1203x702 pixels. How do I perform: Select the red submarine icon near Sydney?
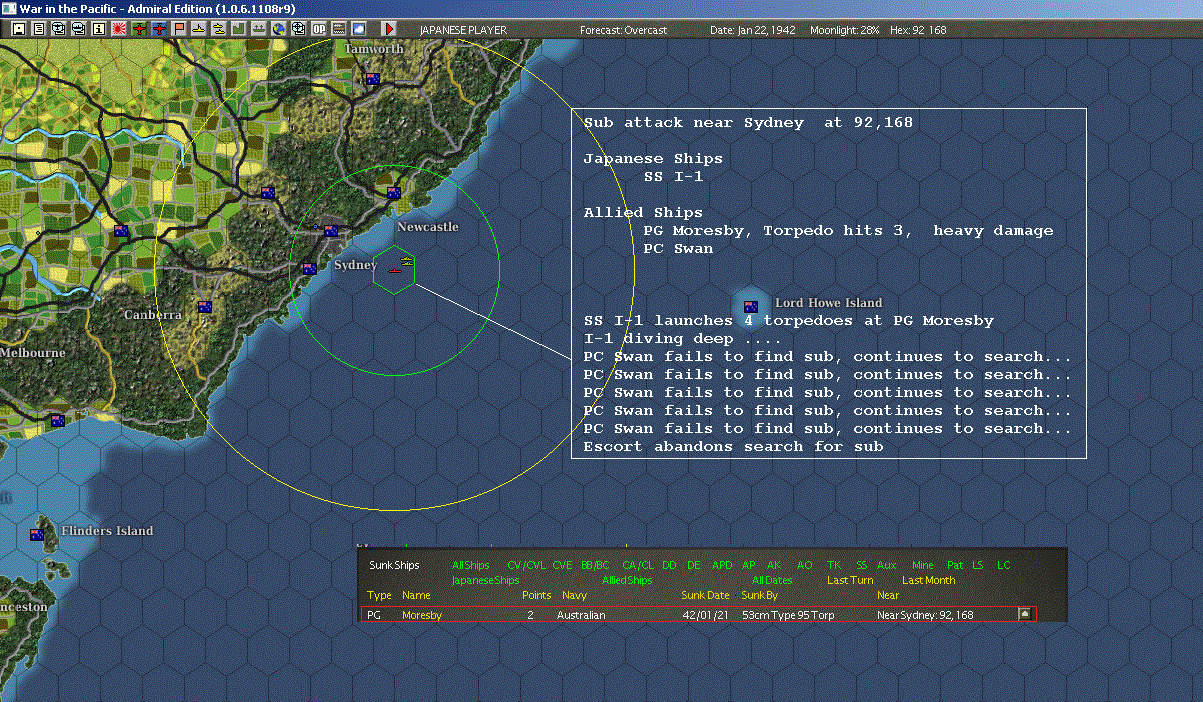tap(395, 270)
